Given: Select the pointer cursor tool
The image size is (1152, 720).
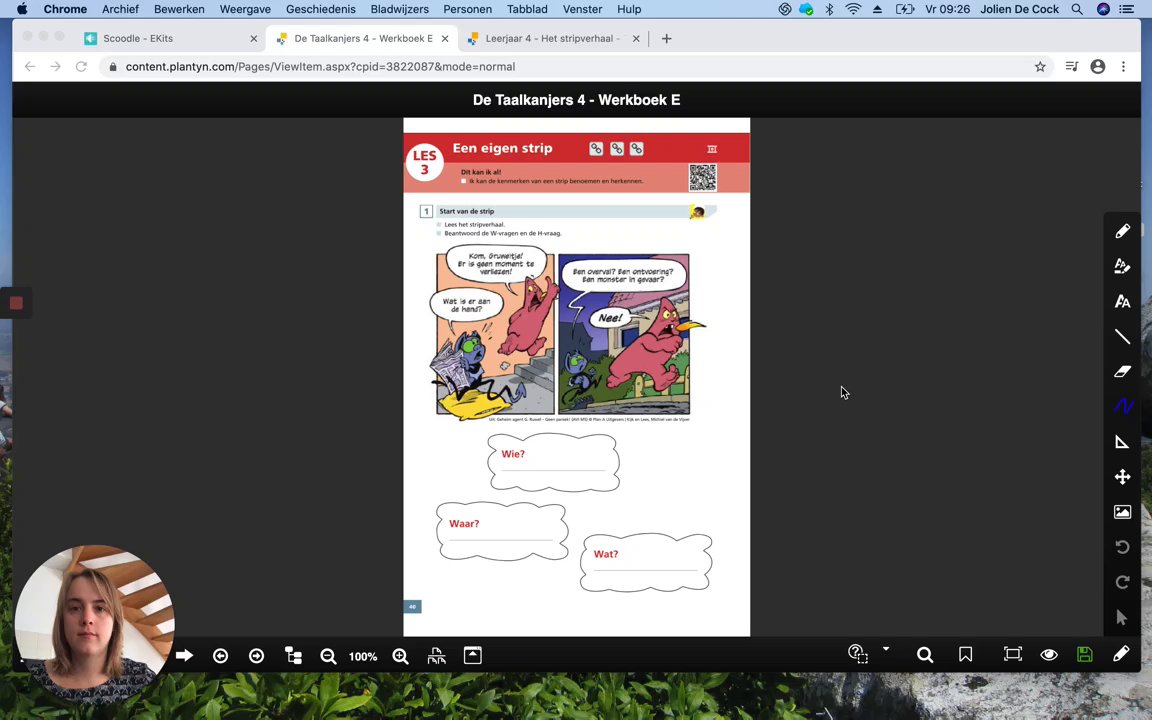Looking at the screenshot, I should click(x=1121, y=617).
